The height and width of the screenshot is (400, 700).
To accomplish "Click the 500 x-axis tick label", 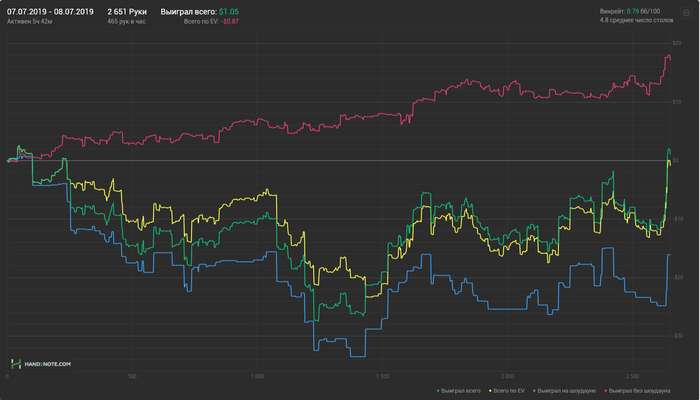I will [x=132, y=376].
